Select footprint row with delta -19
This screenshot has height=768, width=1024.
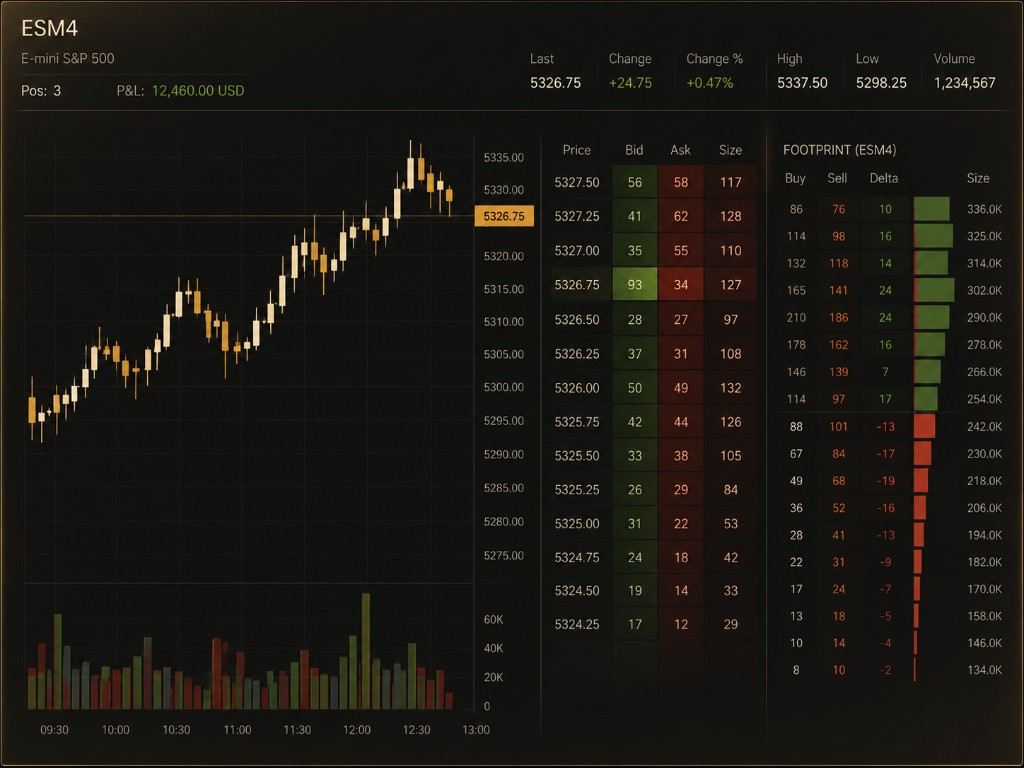(x=893, y=481)
